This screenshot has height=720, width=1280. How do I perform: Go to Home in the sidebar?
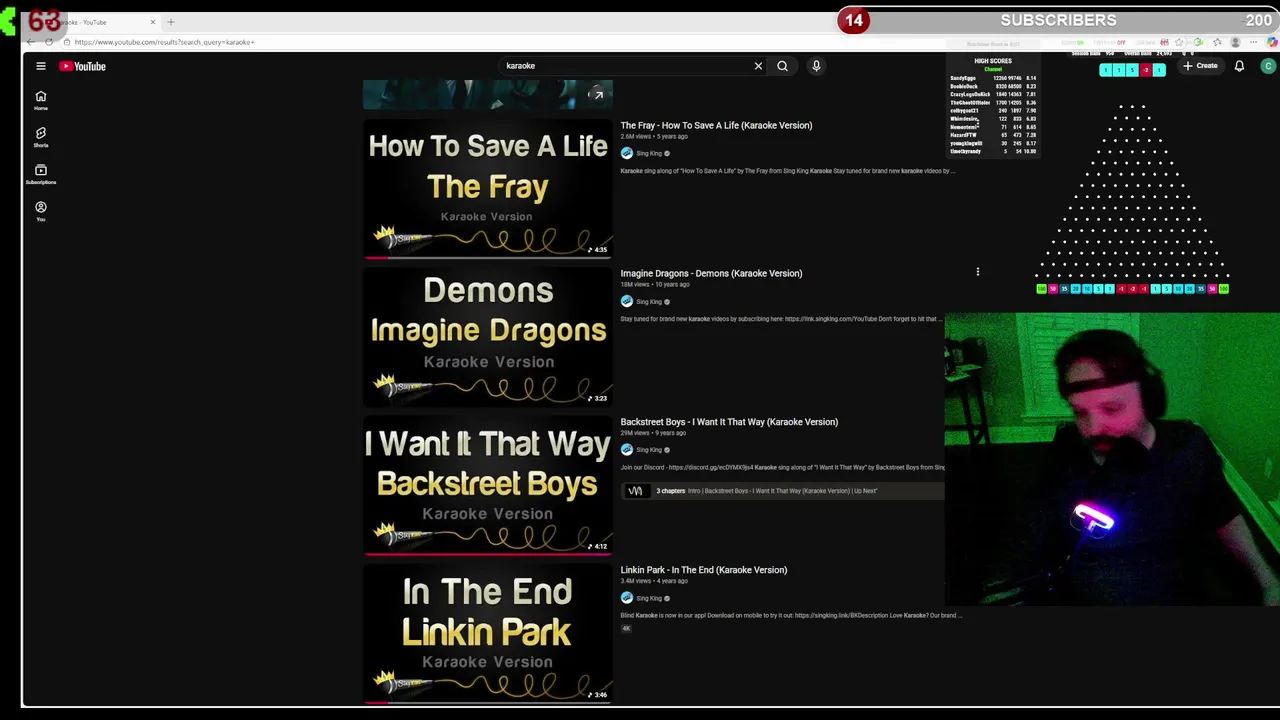click(41, 100)
